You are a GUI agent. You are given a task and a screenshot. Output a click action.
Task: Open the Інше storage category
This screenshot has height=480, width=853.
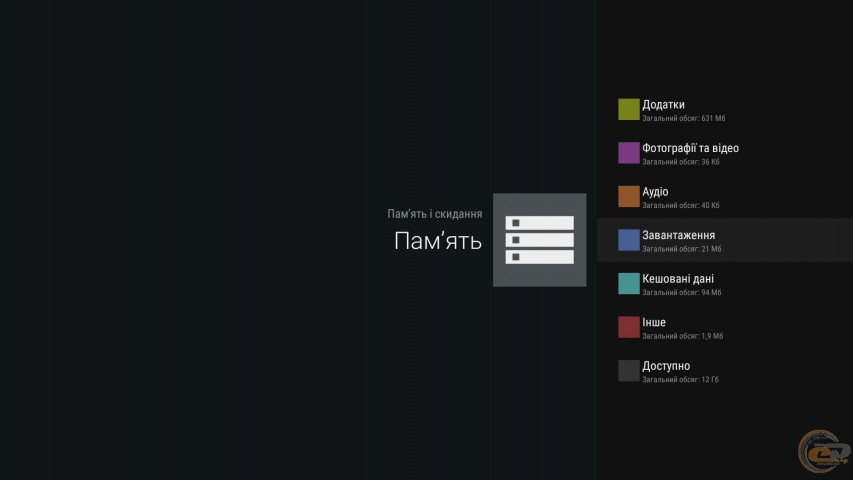click(654, 322)
